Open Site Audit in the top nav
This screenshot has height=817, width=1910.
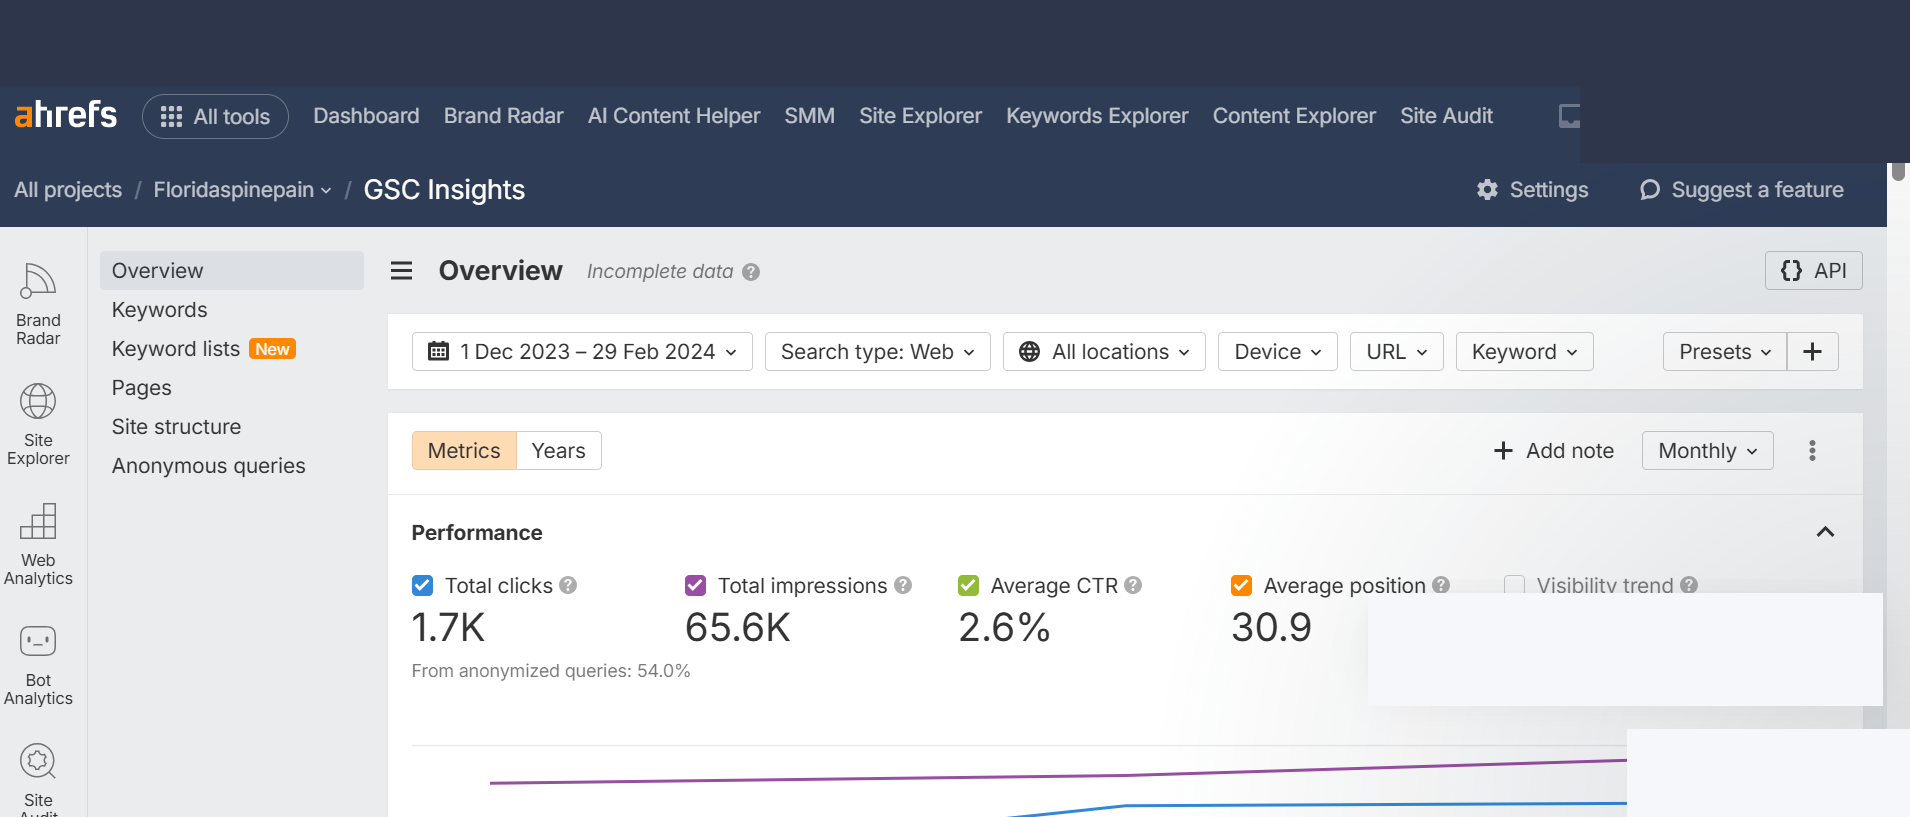[1446, 116]
